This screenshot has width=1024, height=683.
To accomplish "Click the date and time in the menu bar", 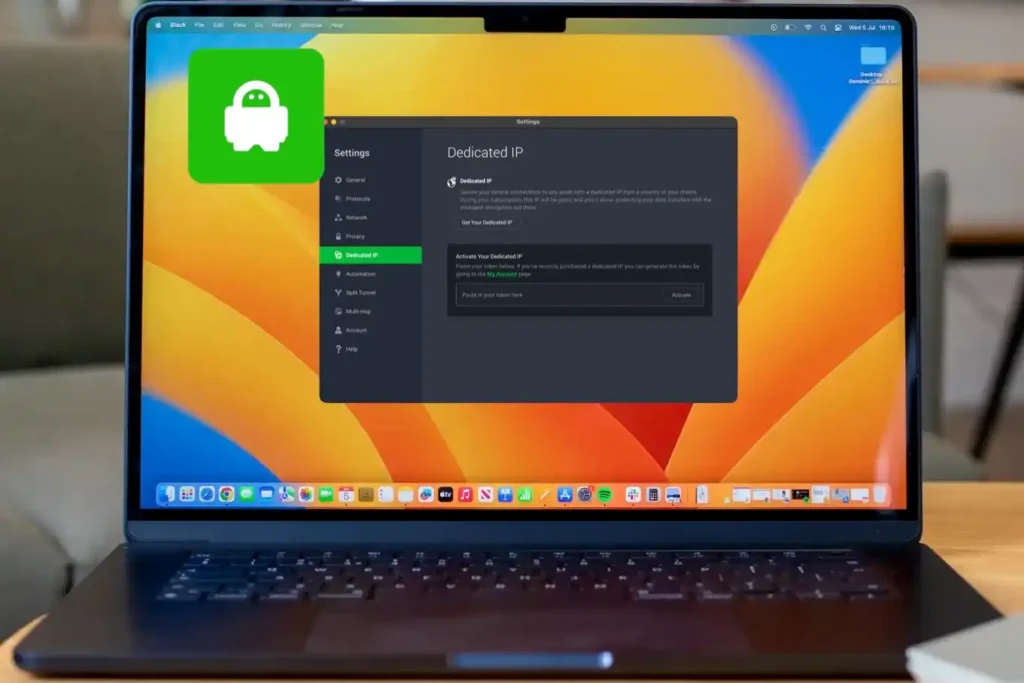I will [871, 27].
